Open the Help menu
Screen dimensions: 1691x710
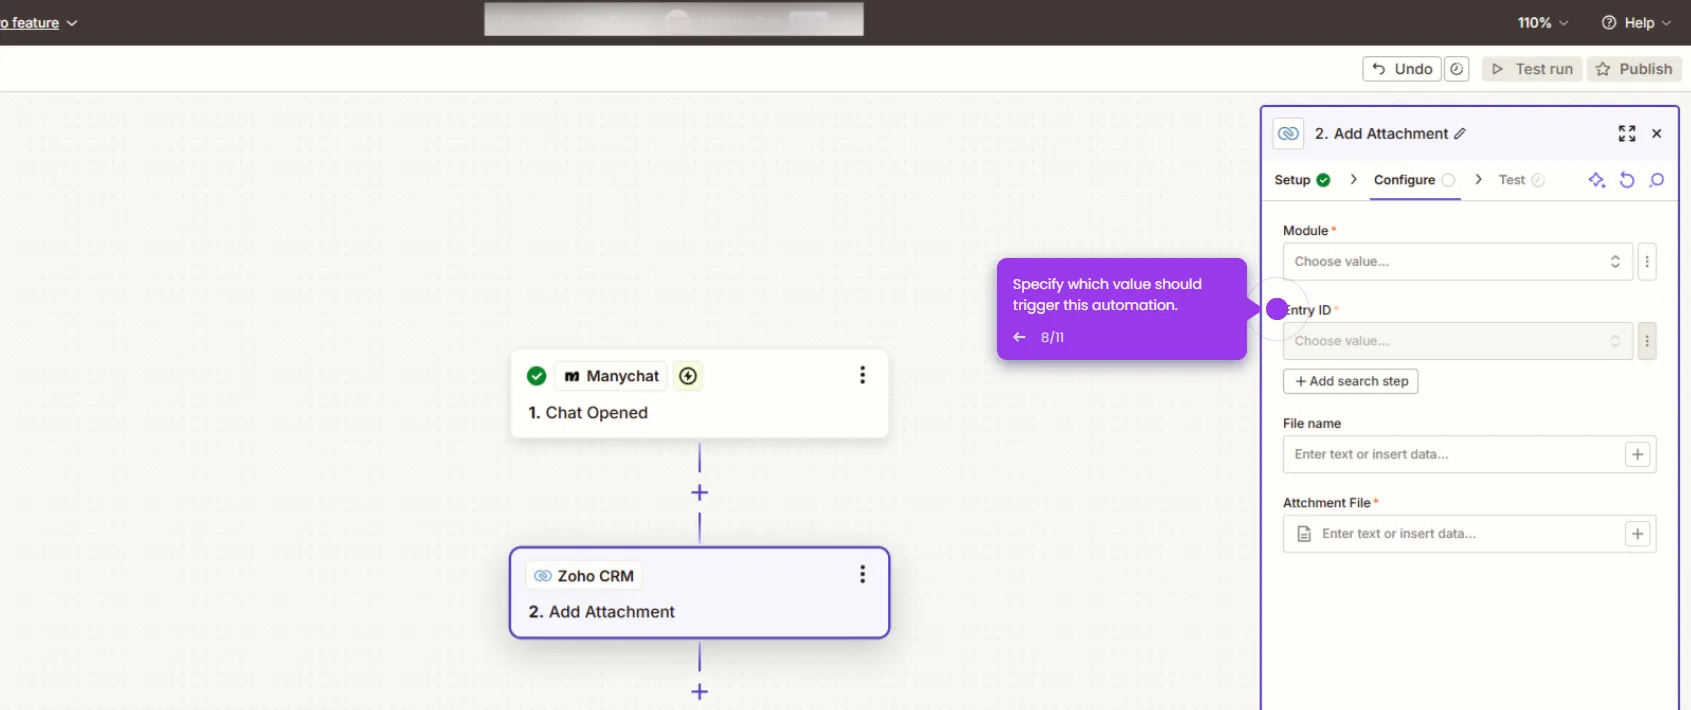pos(1636,22)
